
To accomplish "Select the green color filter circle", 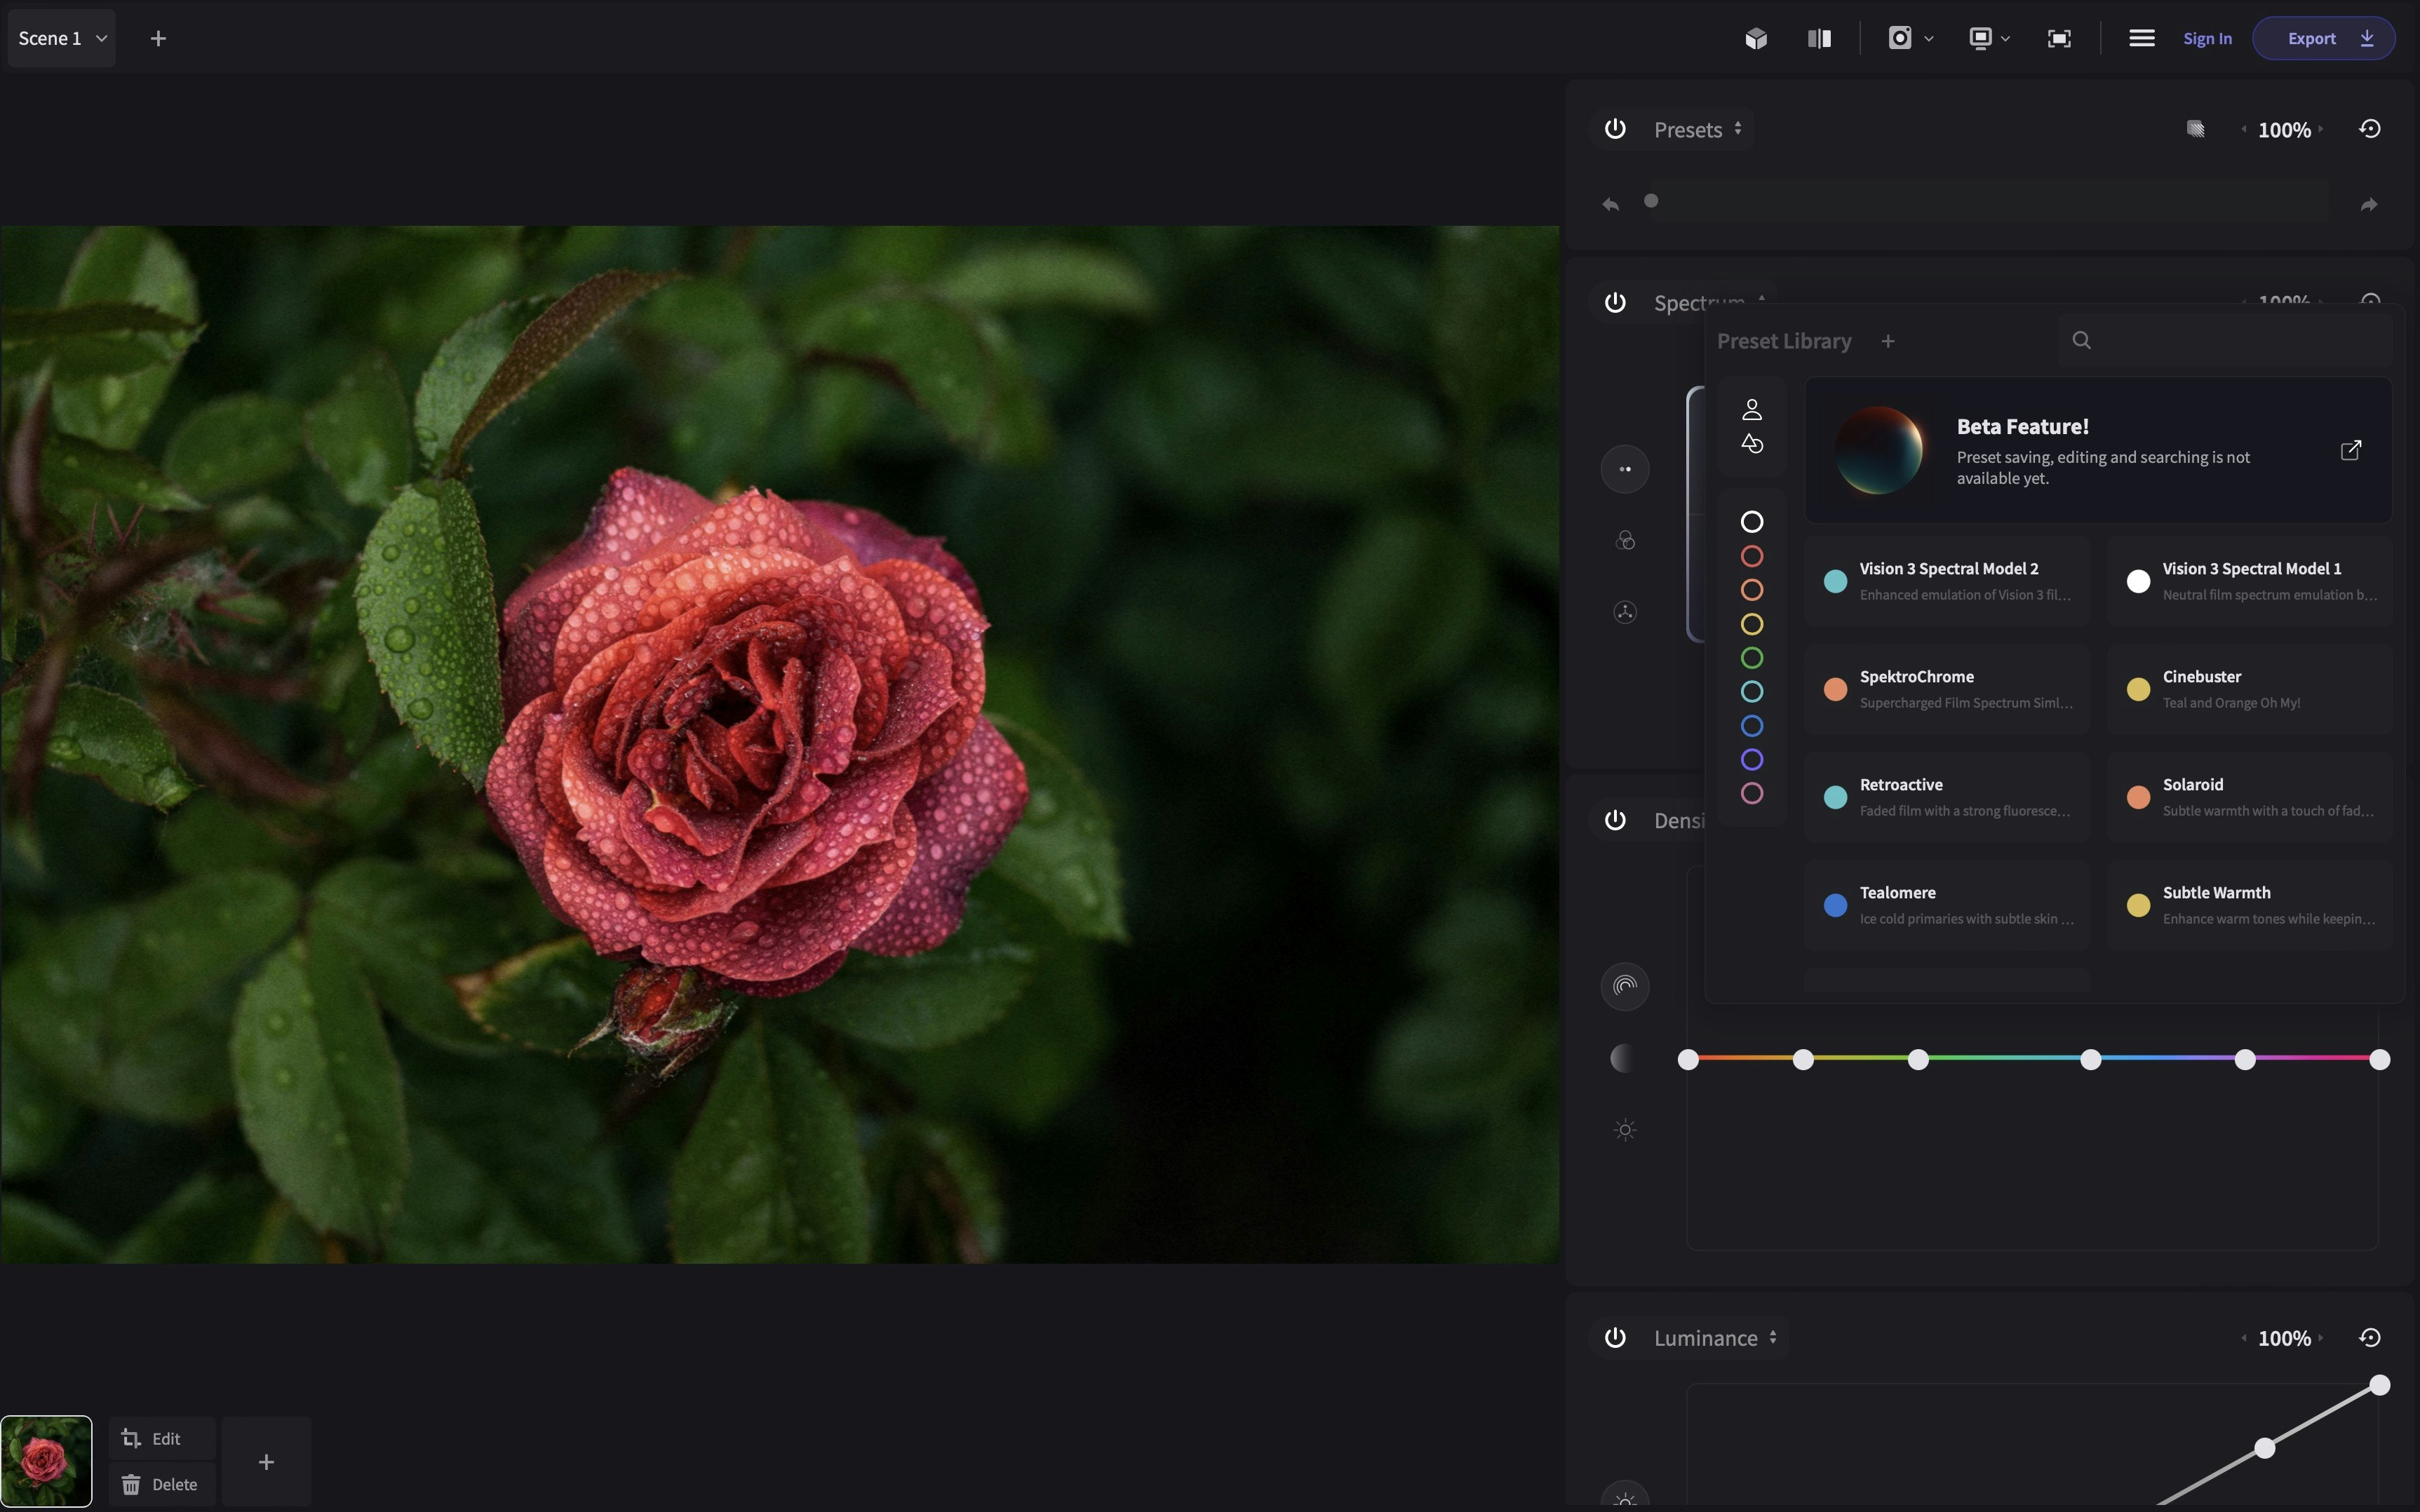I will click(1751, 658).
